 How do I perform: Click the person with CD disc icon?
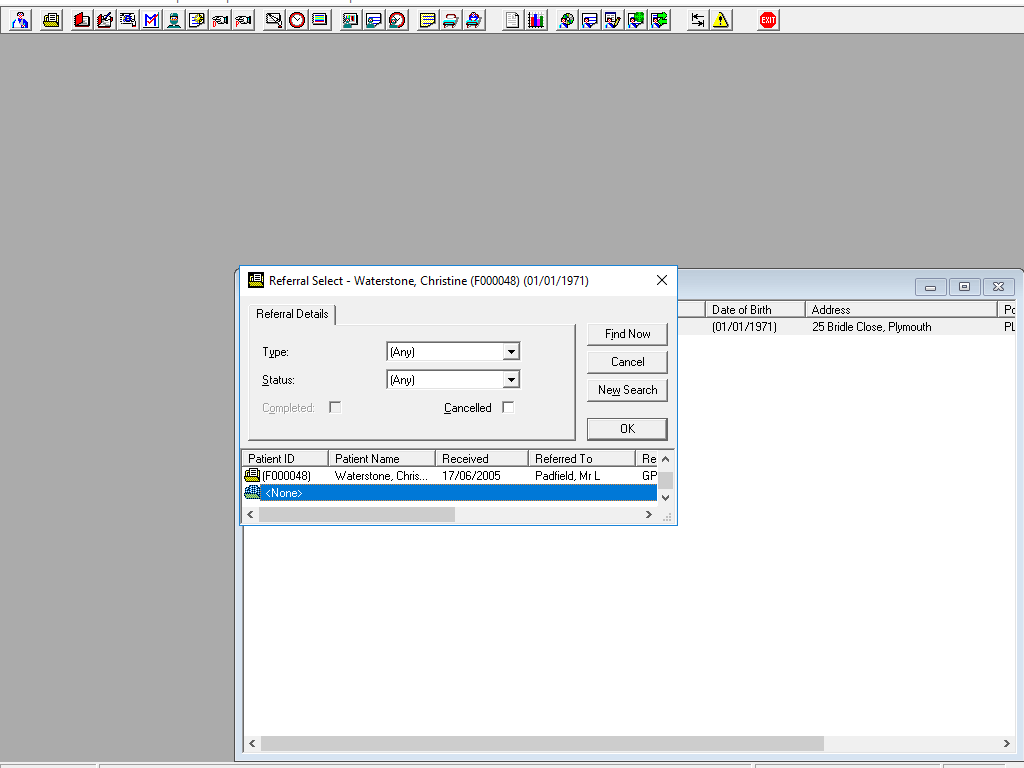[567, 20]
